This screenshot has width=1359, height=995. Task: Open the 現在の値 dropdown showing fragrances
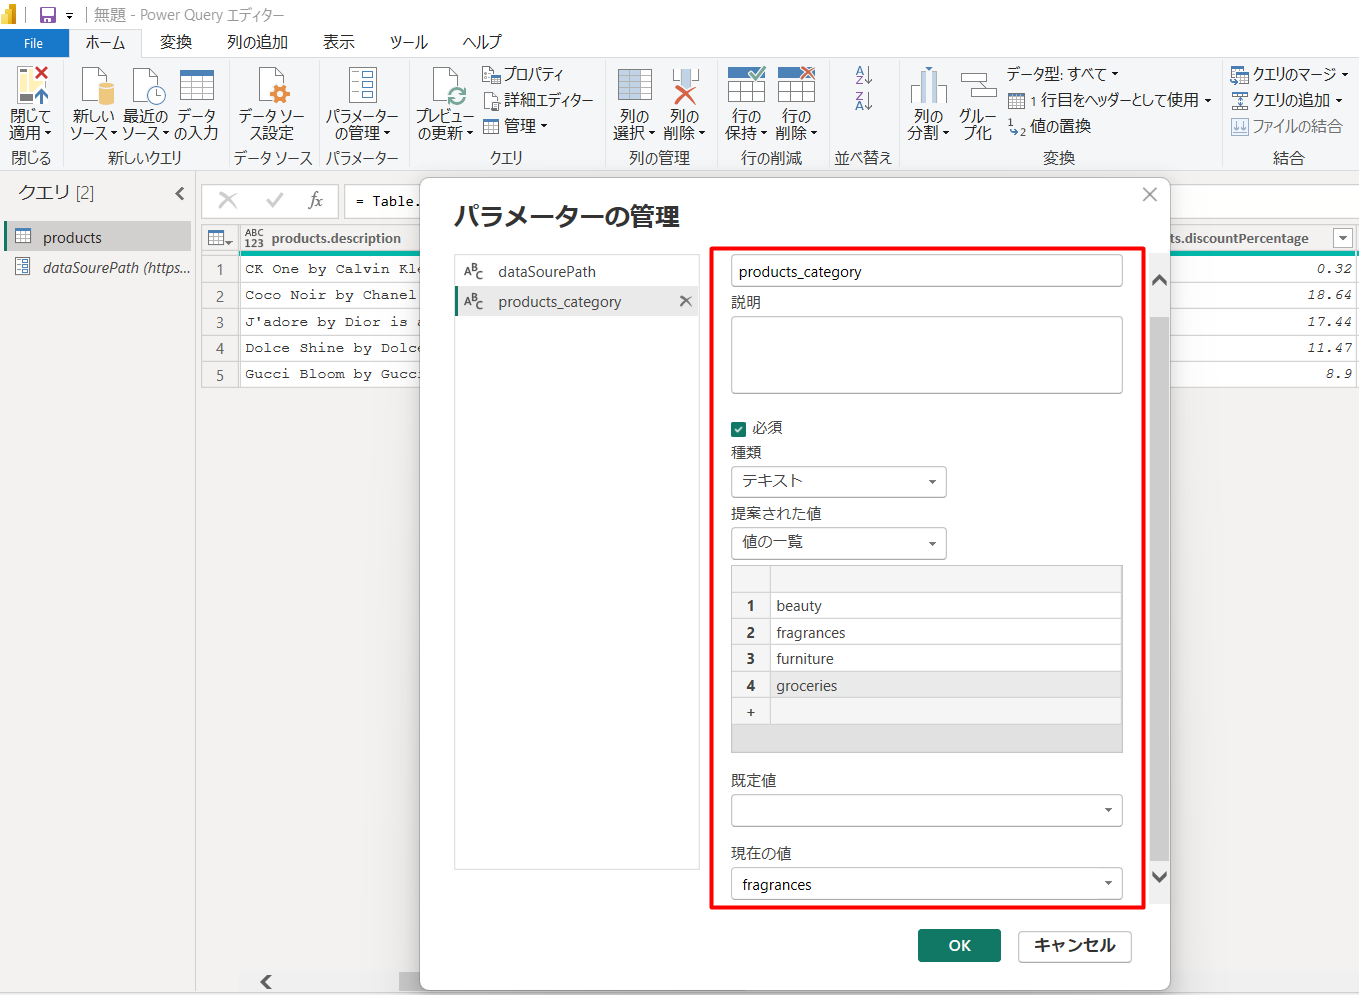[x=926, y=884]
